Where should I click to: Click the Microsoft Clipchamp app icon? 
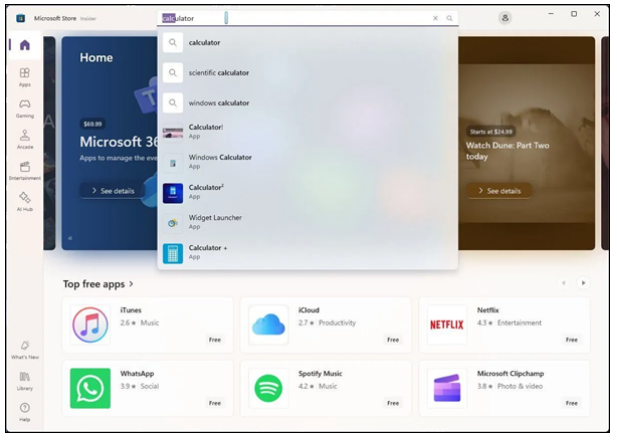447,388
